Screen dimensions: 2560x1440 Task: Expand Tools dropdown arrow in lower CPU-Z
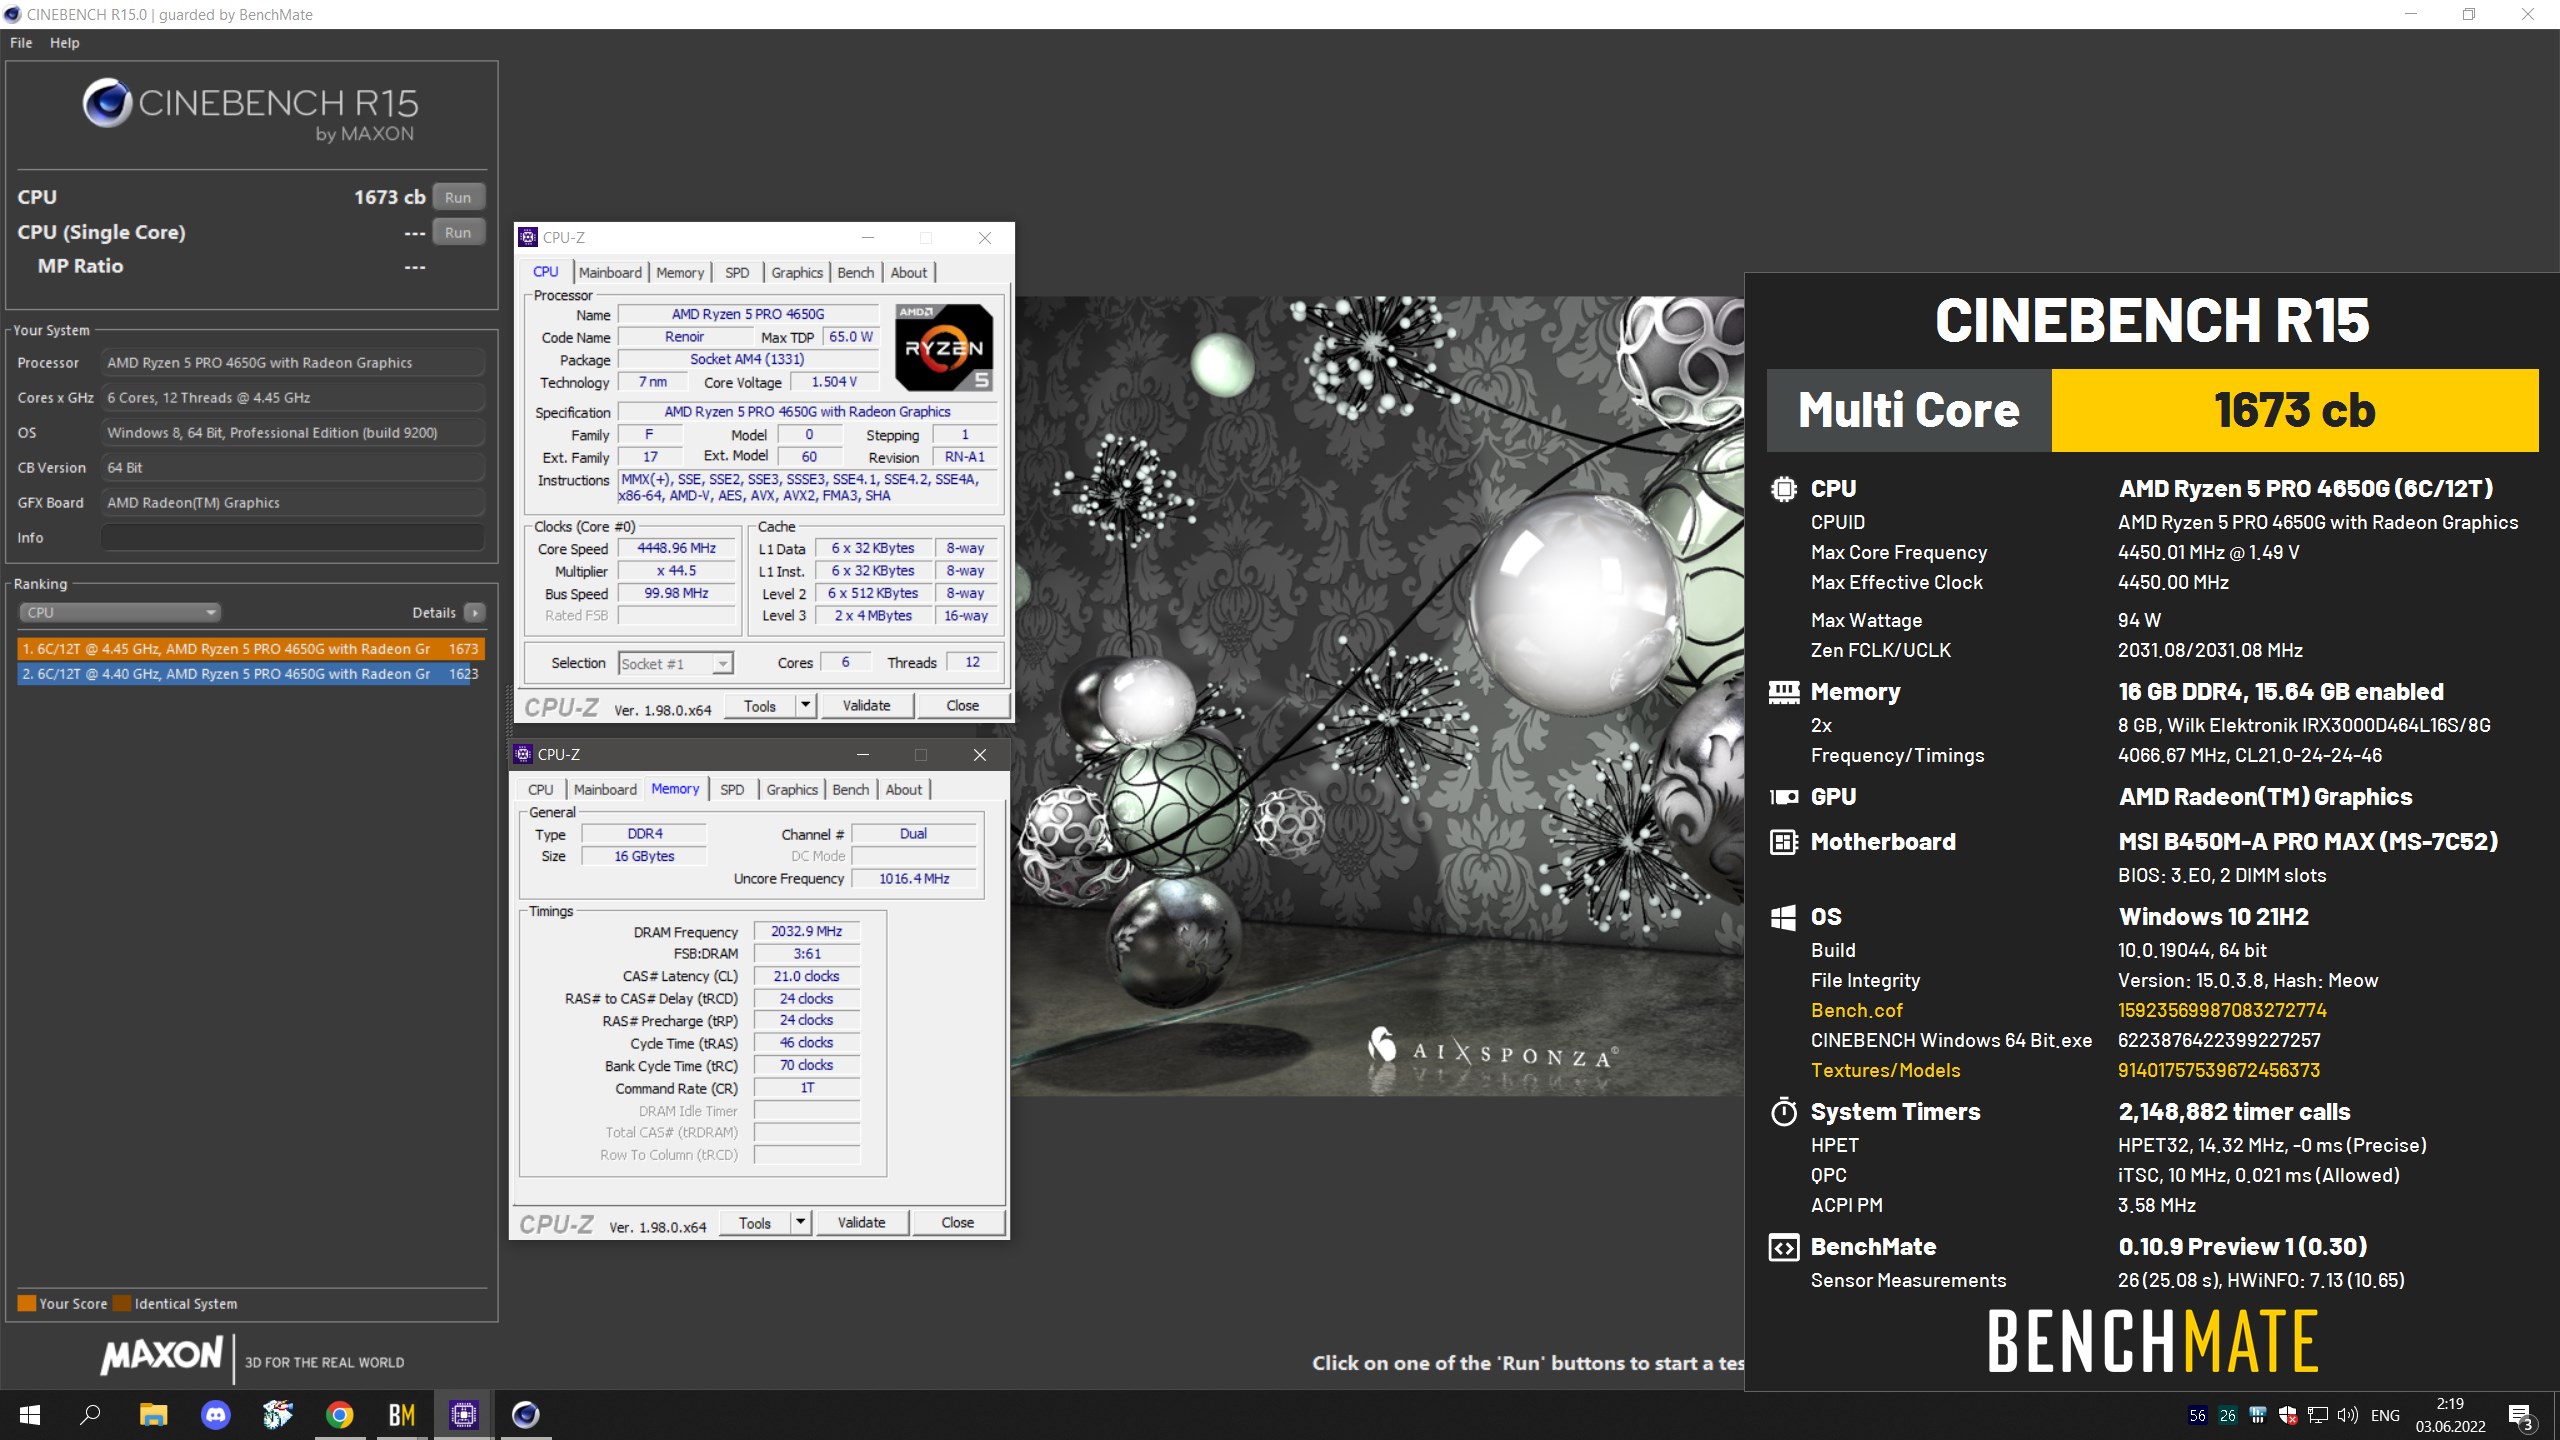click(801, 1223)
